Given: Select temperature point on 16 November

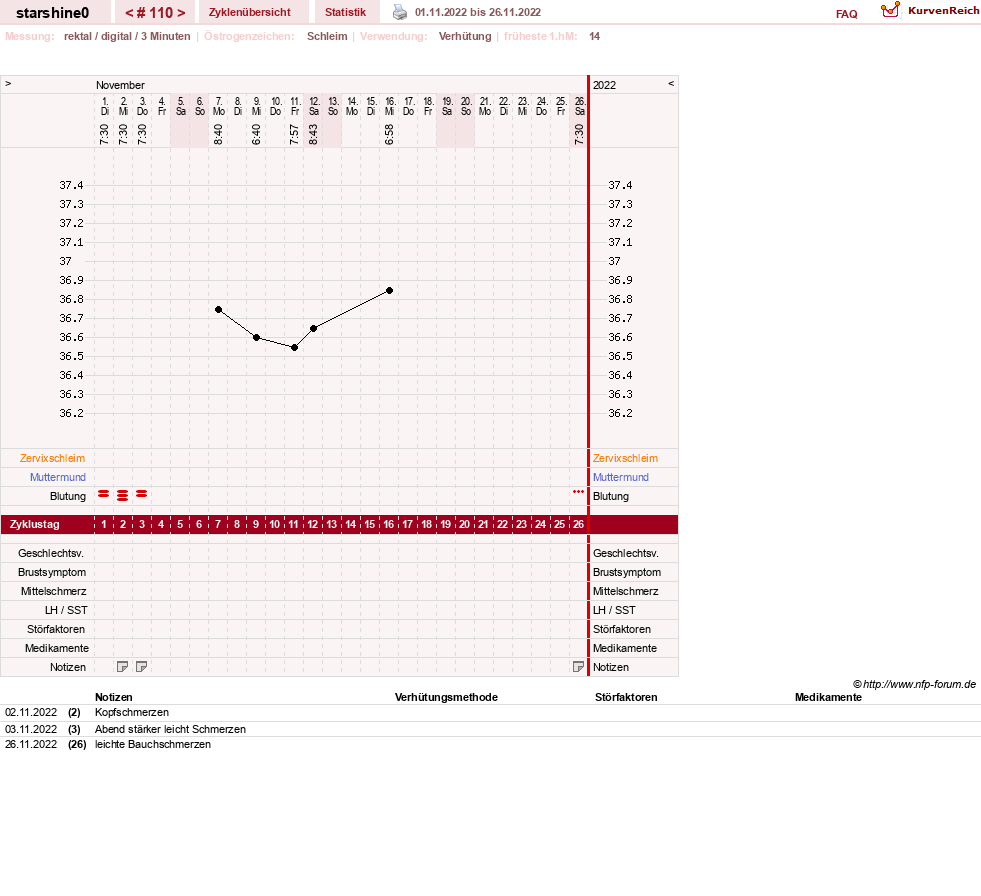Looking at the screenshot, I should [389, 290].
